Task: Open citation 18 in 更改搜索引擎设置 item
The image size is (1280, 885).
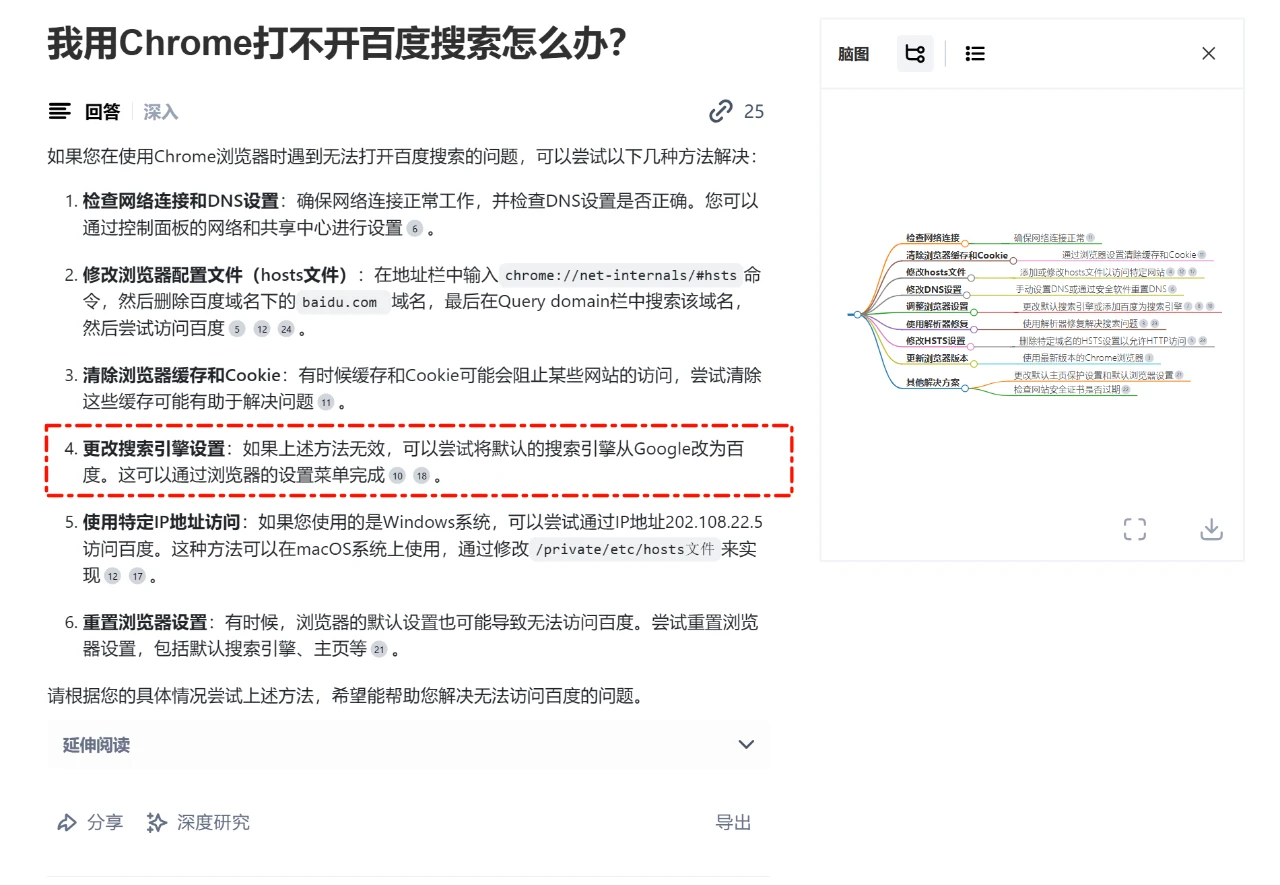Action: (x=422, y=476)
